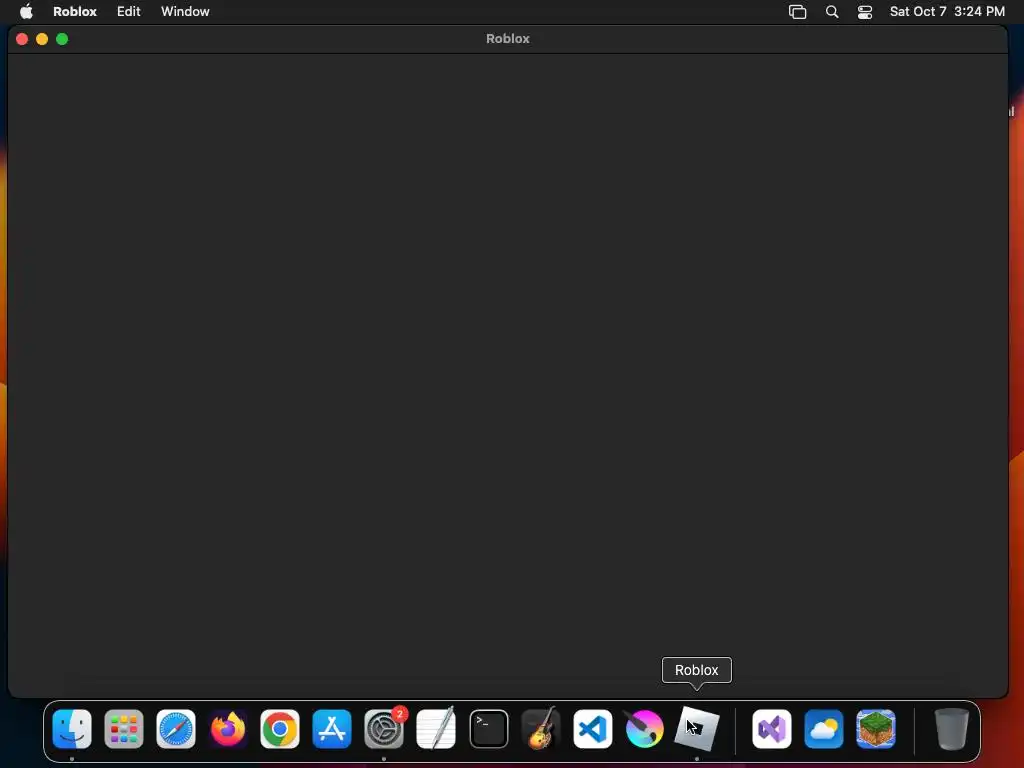1024x768 pixels.
Task: Launch the grass block game icon
Action: pyautogui.click(x=876, y=729)
